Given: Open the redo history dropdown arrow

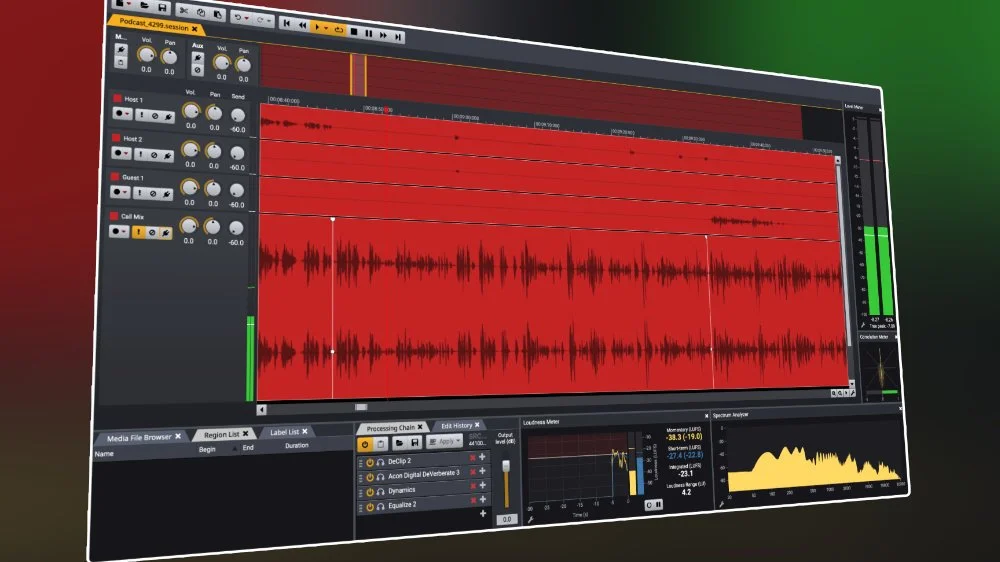Looking at the screenshot, I should coord(270,21).
